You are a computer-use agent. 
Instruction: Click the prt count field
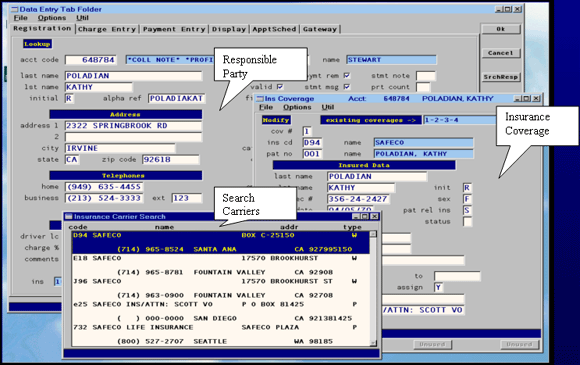point(423,87)
